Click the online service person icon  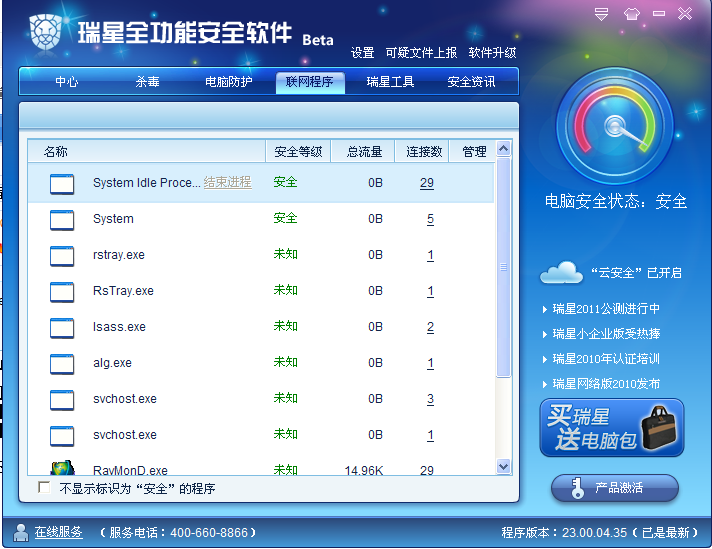tap(20, 532)
